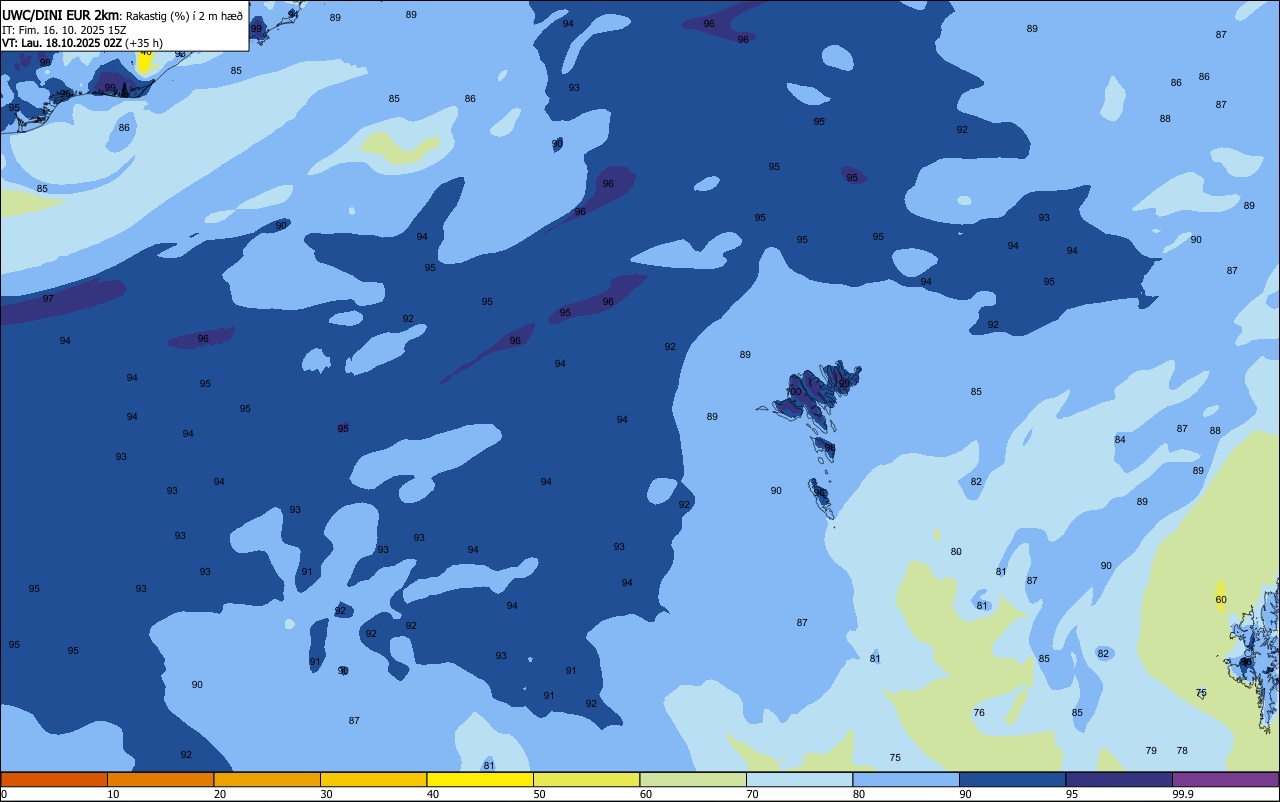Click the map value '78'
This screenshot has width=1280, height=802.
point(1182,751)
